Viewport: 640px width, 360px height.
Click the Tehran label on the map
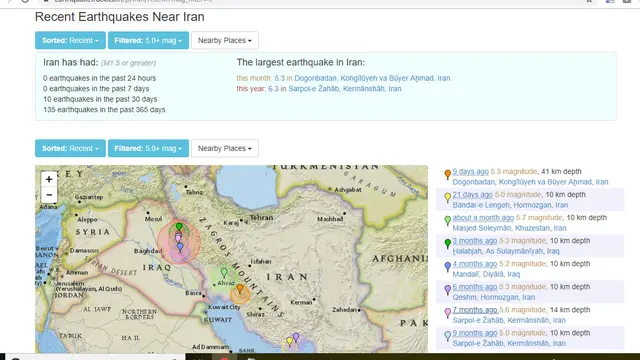[261, 218]
